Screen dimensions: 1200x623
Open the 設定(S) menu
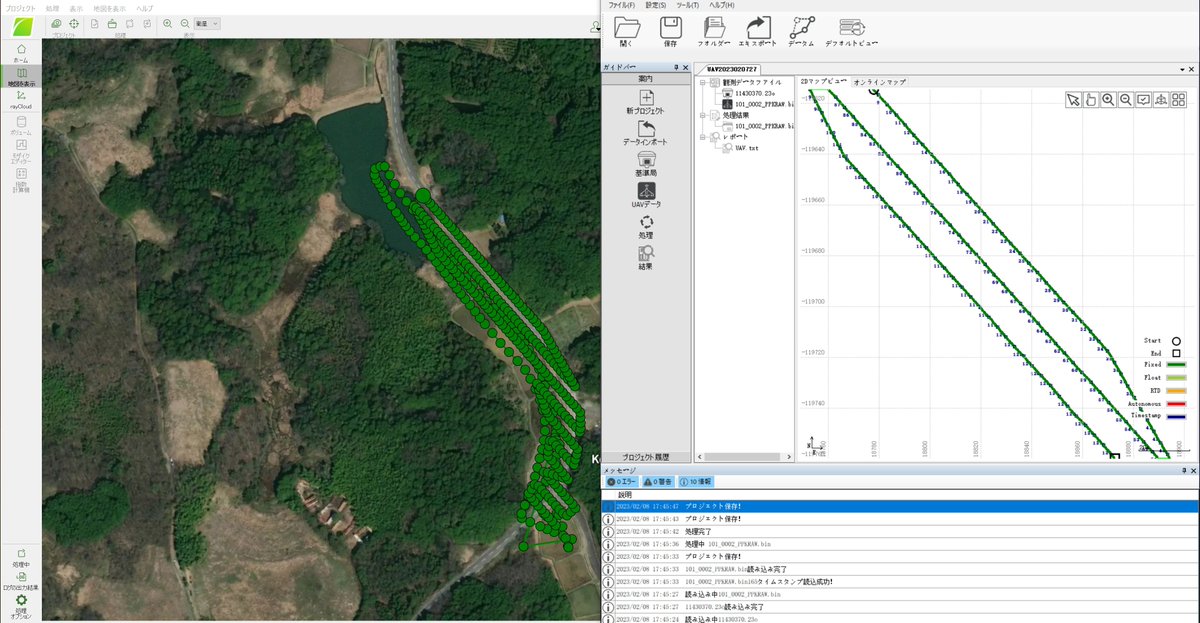tap(656, 5)
